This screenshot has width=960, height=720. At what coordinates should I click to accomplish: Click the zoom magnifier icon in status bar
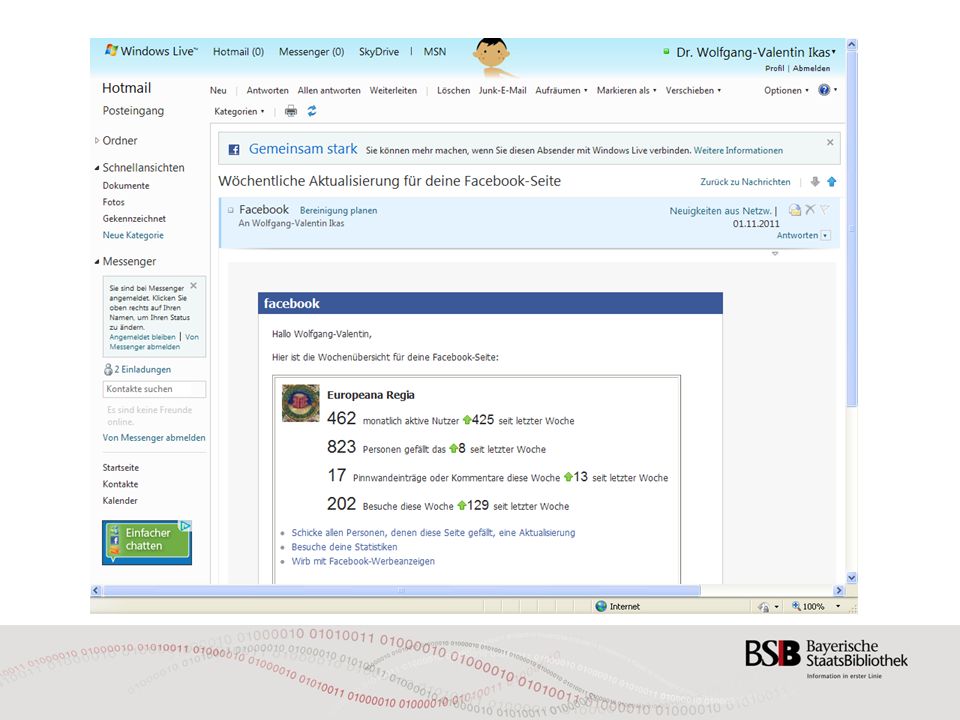click(x=796, y=606)
